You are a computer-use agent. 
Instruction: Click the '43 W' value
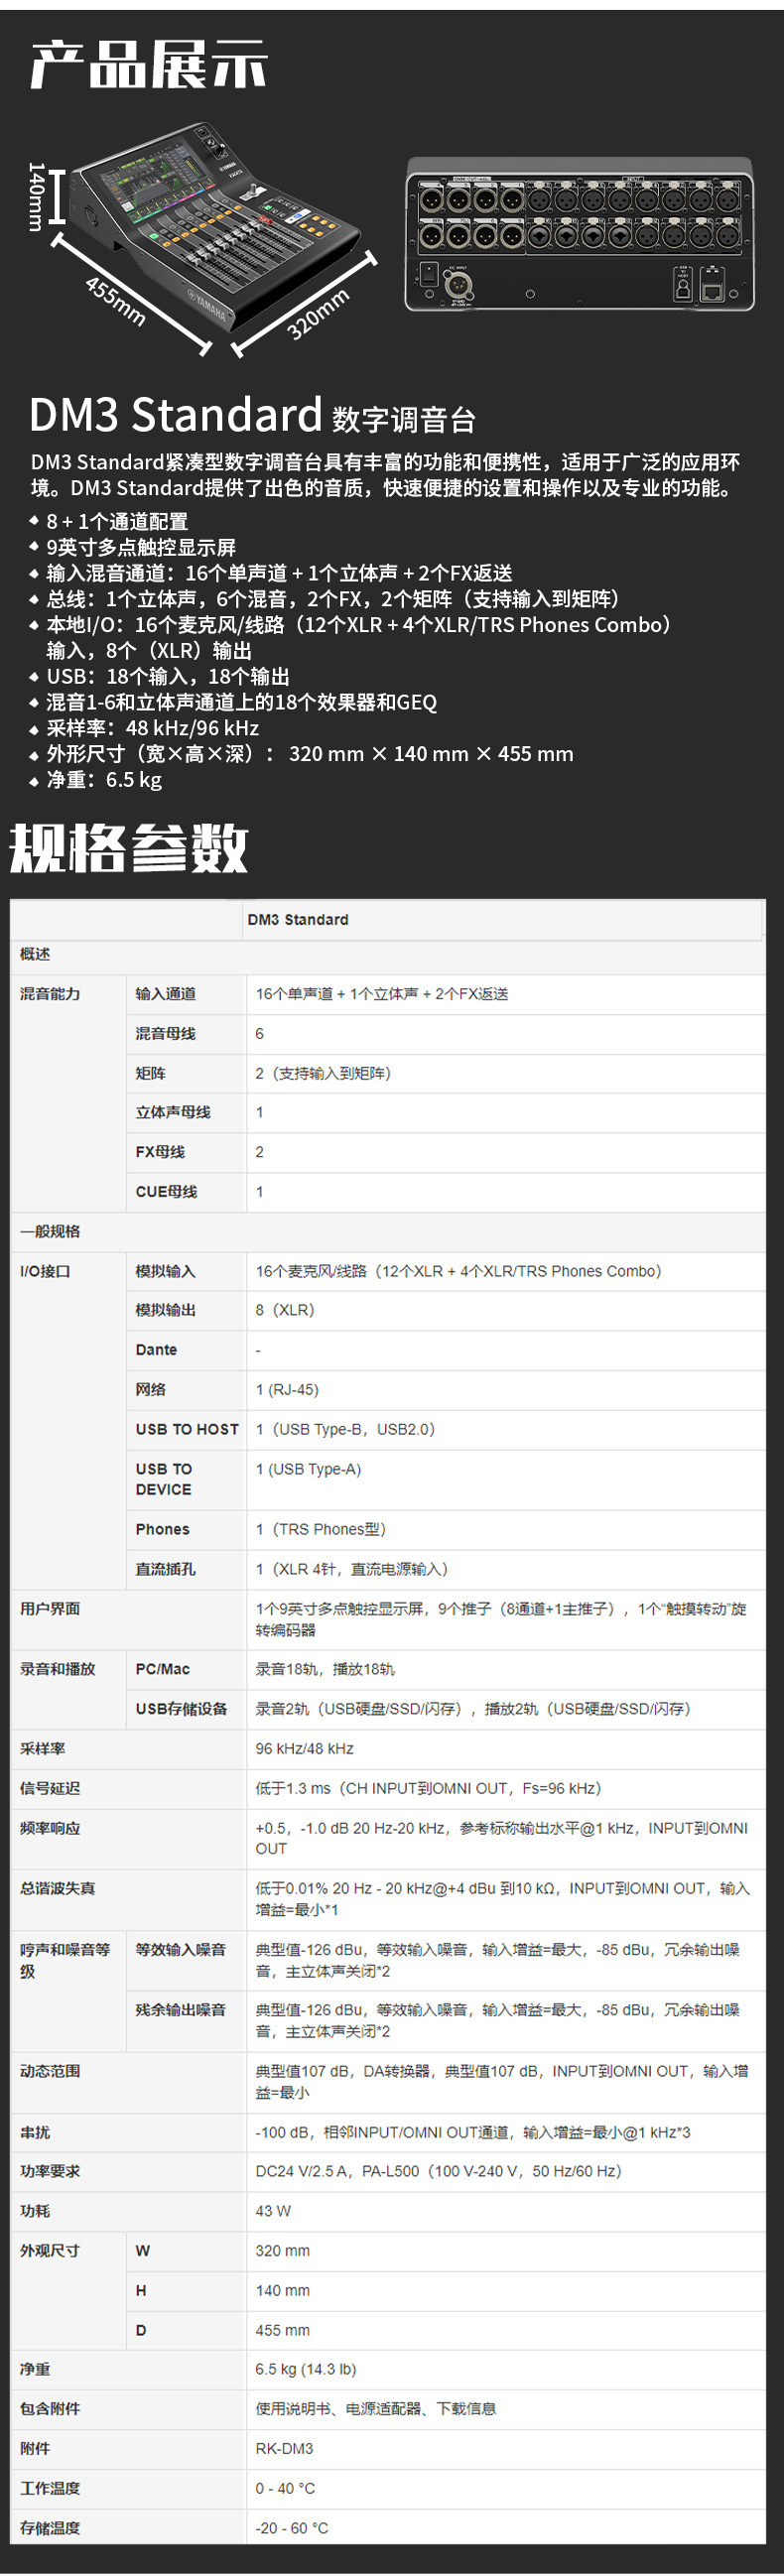[x=273, y=2211]
